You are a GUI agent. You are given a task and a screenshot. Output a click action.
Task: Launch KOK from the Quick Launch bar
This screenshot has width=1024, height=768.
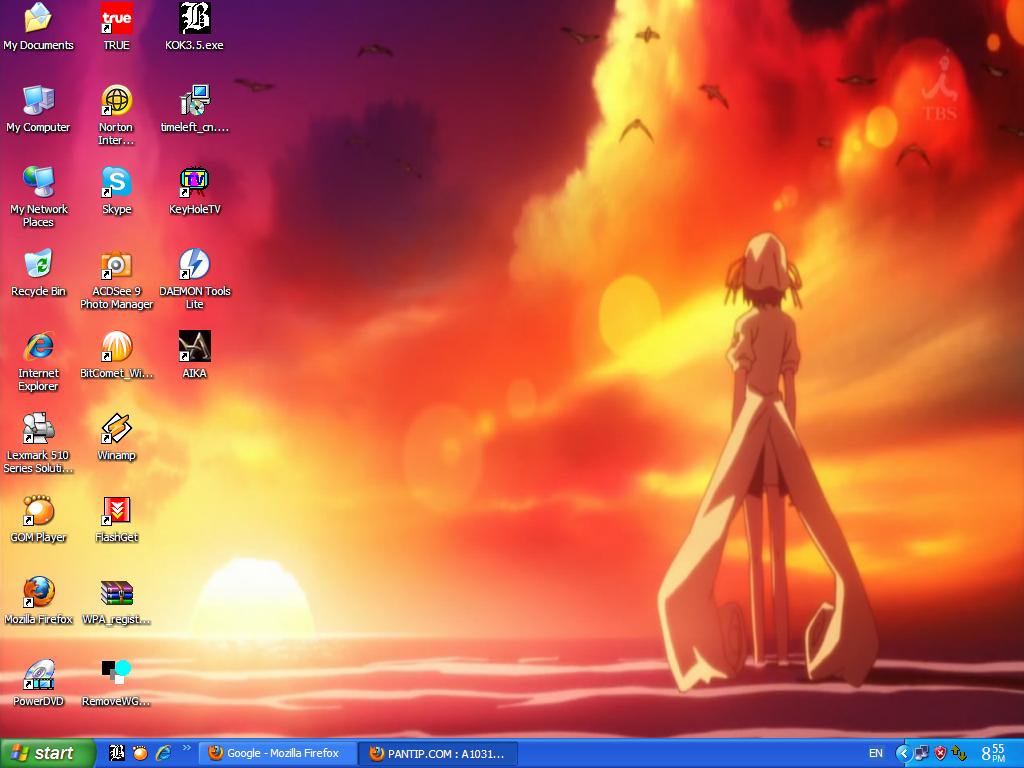pos(117,753)
